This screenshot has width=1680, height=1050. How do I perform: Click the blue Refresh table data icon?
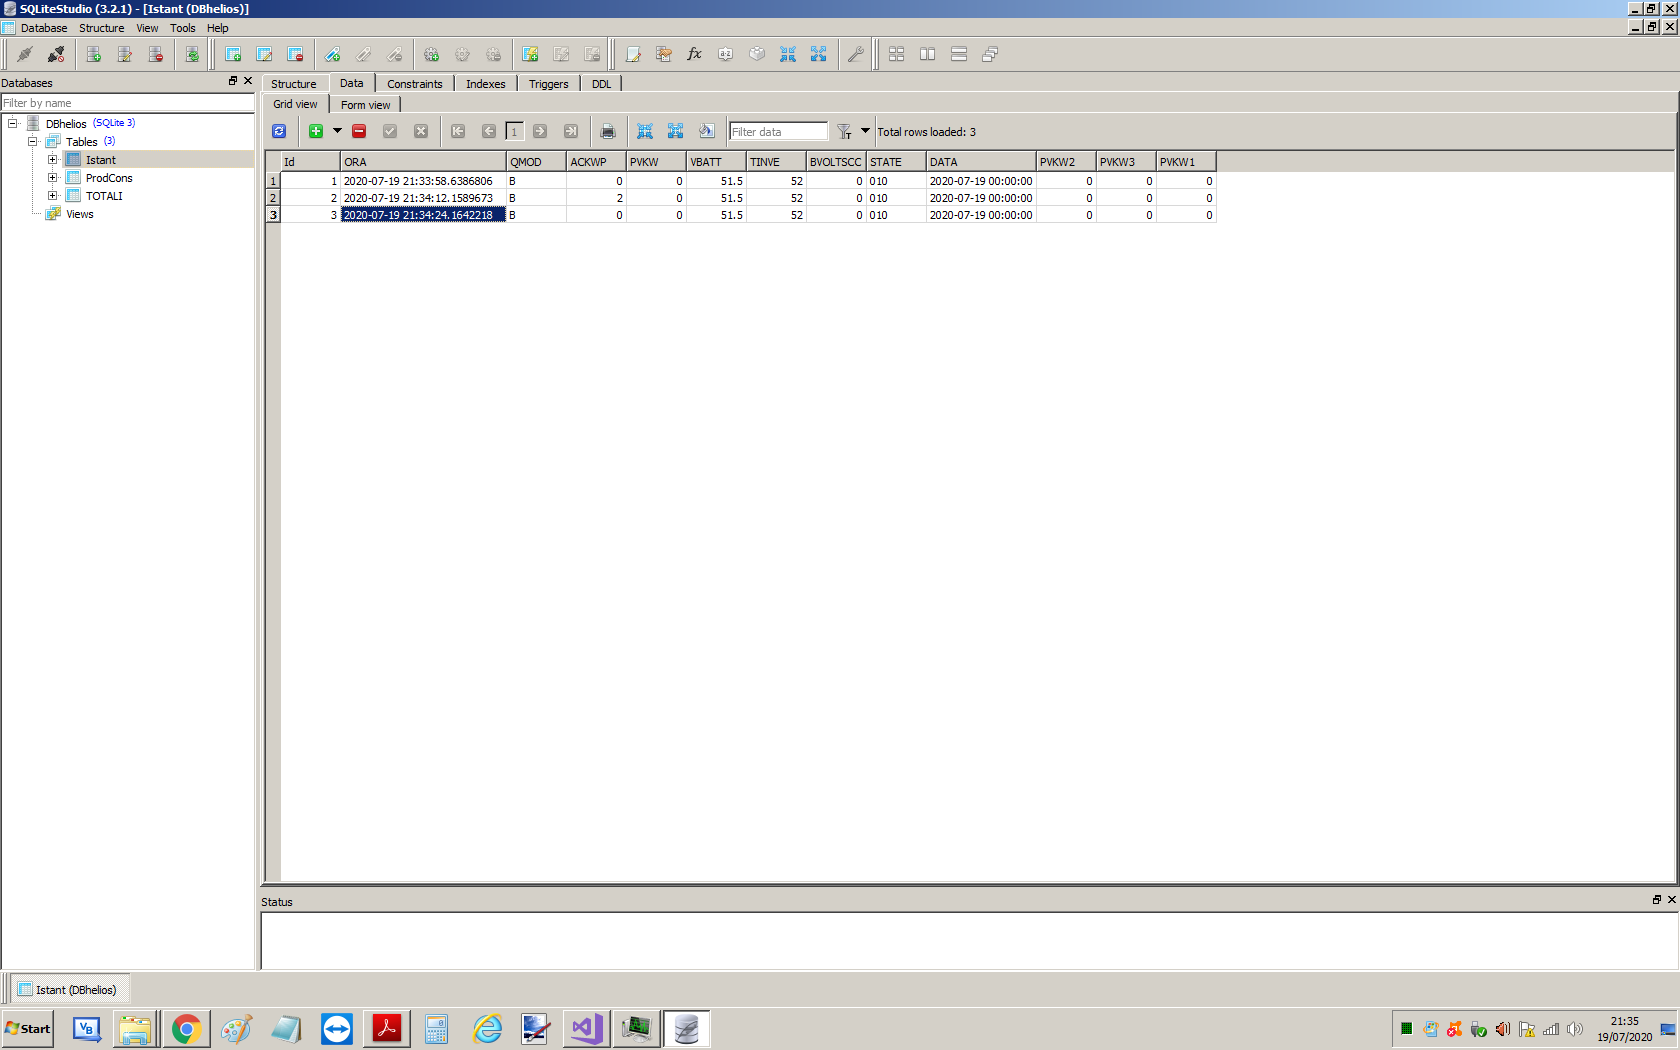pyautogui.click(x=279, y=131)
